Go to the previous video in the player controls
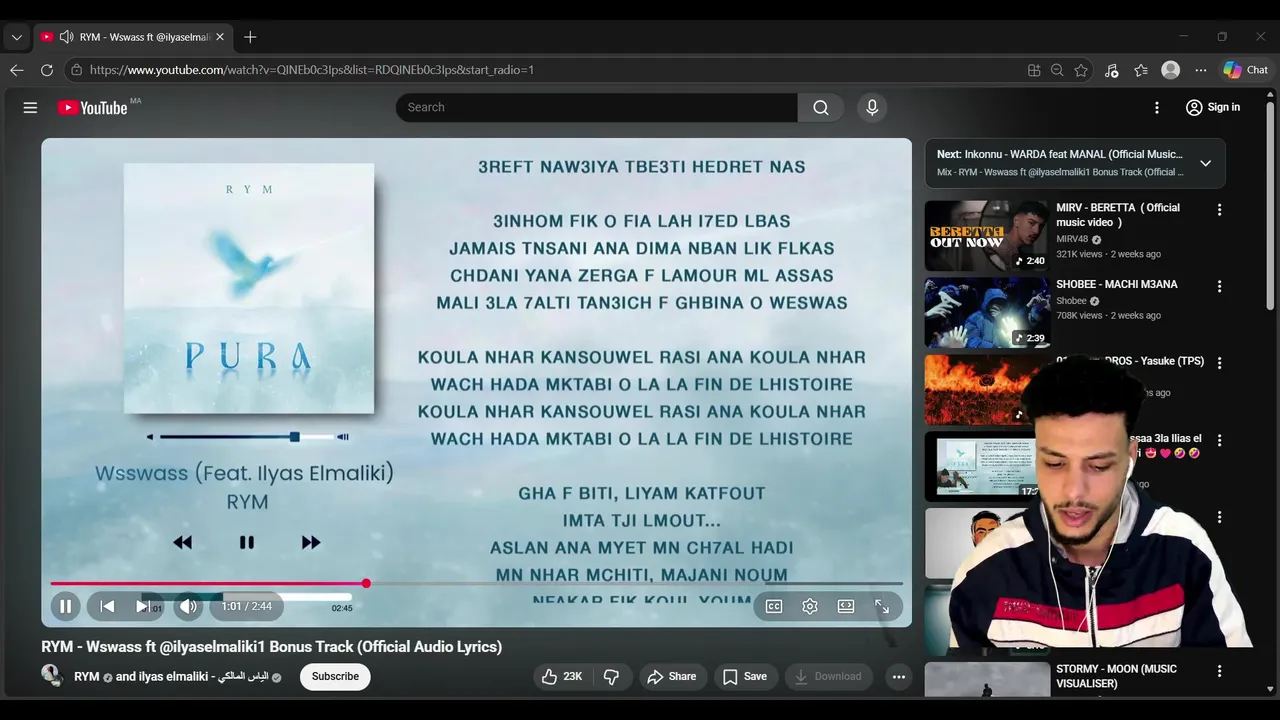1280x720 pixels. (107, 606)
